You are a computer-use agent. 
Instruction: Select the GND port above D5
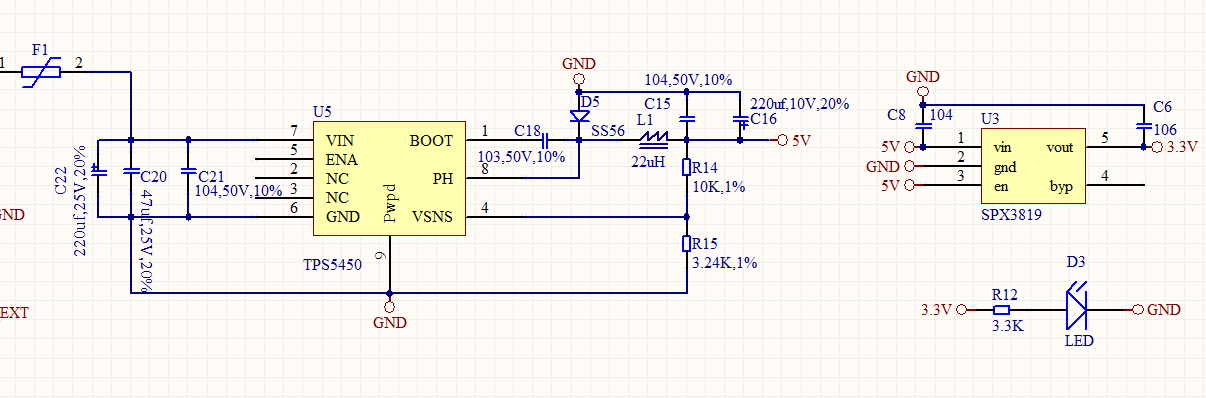[579, 72]
